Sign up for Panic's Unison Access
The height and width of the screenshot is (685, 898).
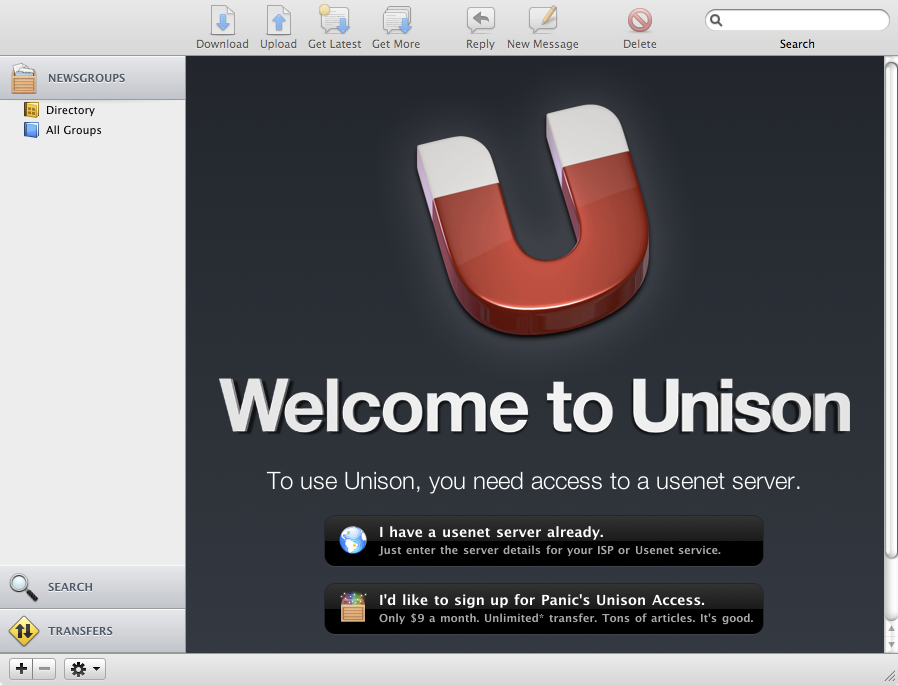tap(543, 608)
